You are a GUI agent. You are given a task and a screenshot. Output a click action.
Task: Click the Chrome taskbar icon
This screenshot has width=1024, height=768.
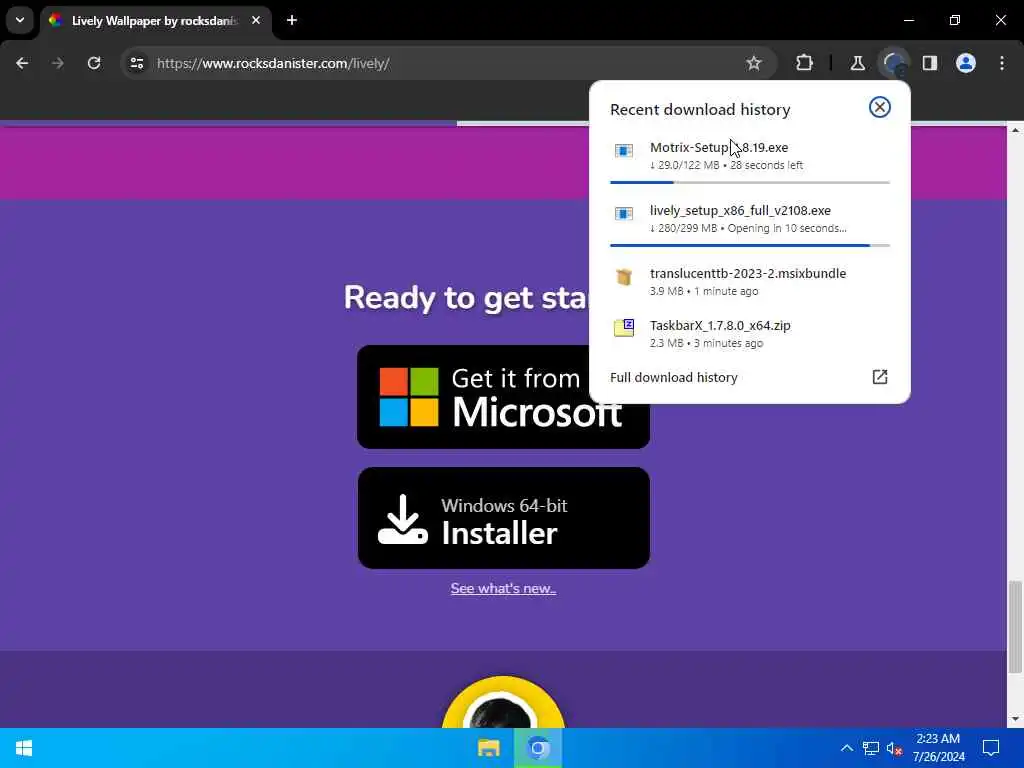pos(538,748)
